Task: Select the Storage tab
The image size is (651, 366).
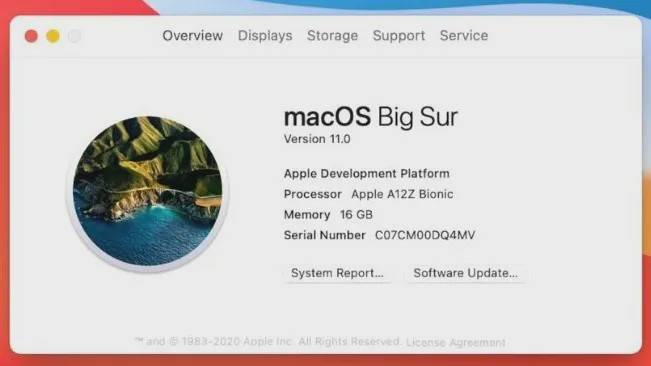Action: pos(332,36)
